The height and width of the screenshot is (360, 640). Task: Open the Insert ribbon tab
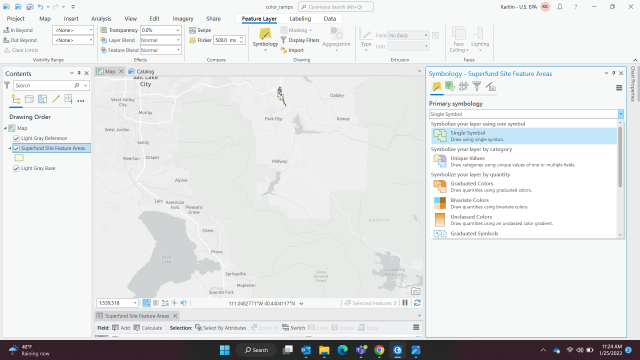click(71, 19)
